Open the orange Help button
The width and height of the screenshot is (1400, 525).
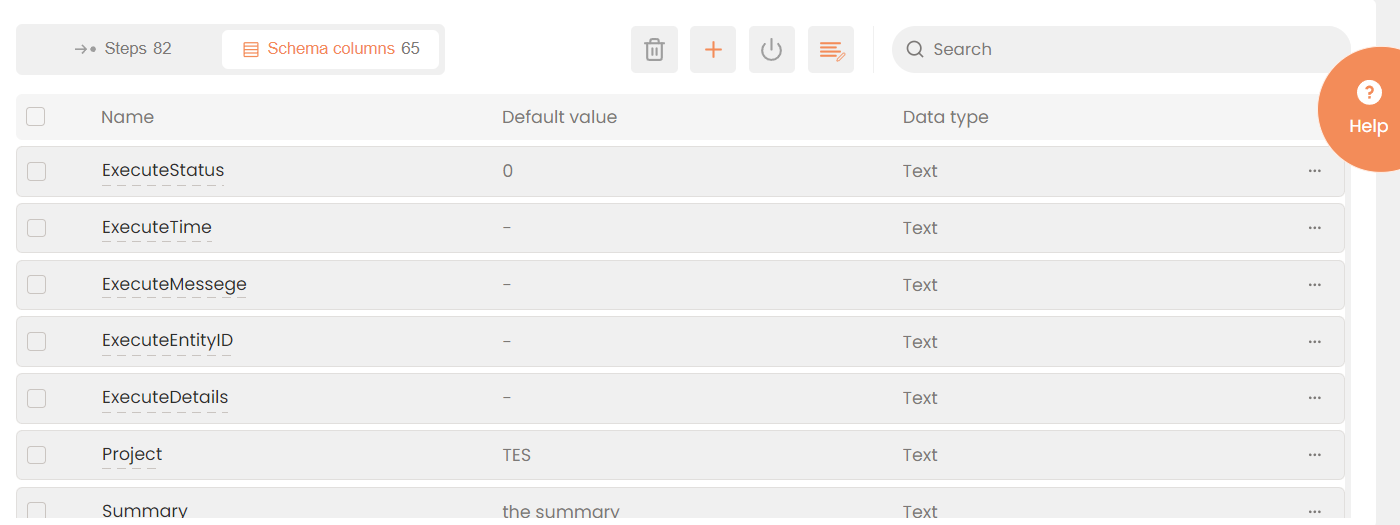coord(1367,109)
